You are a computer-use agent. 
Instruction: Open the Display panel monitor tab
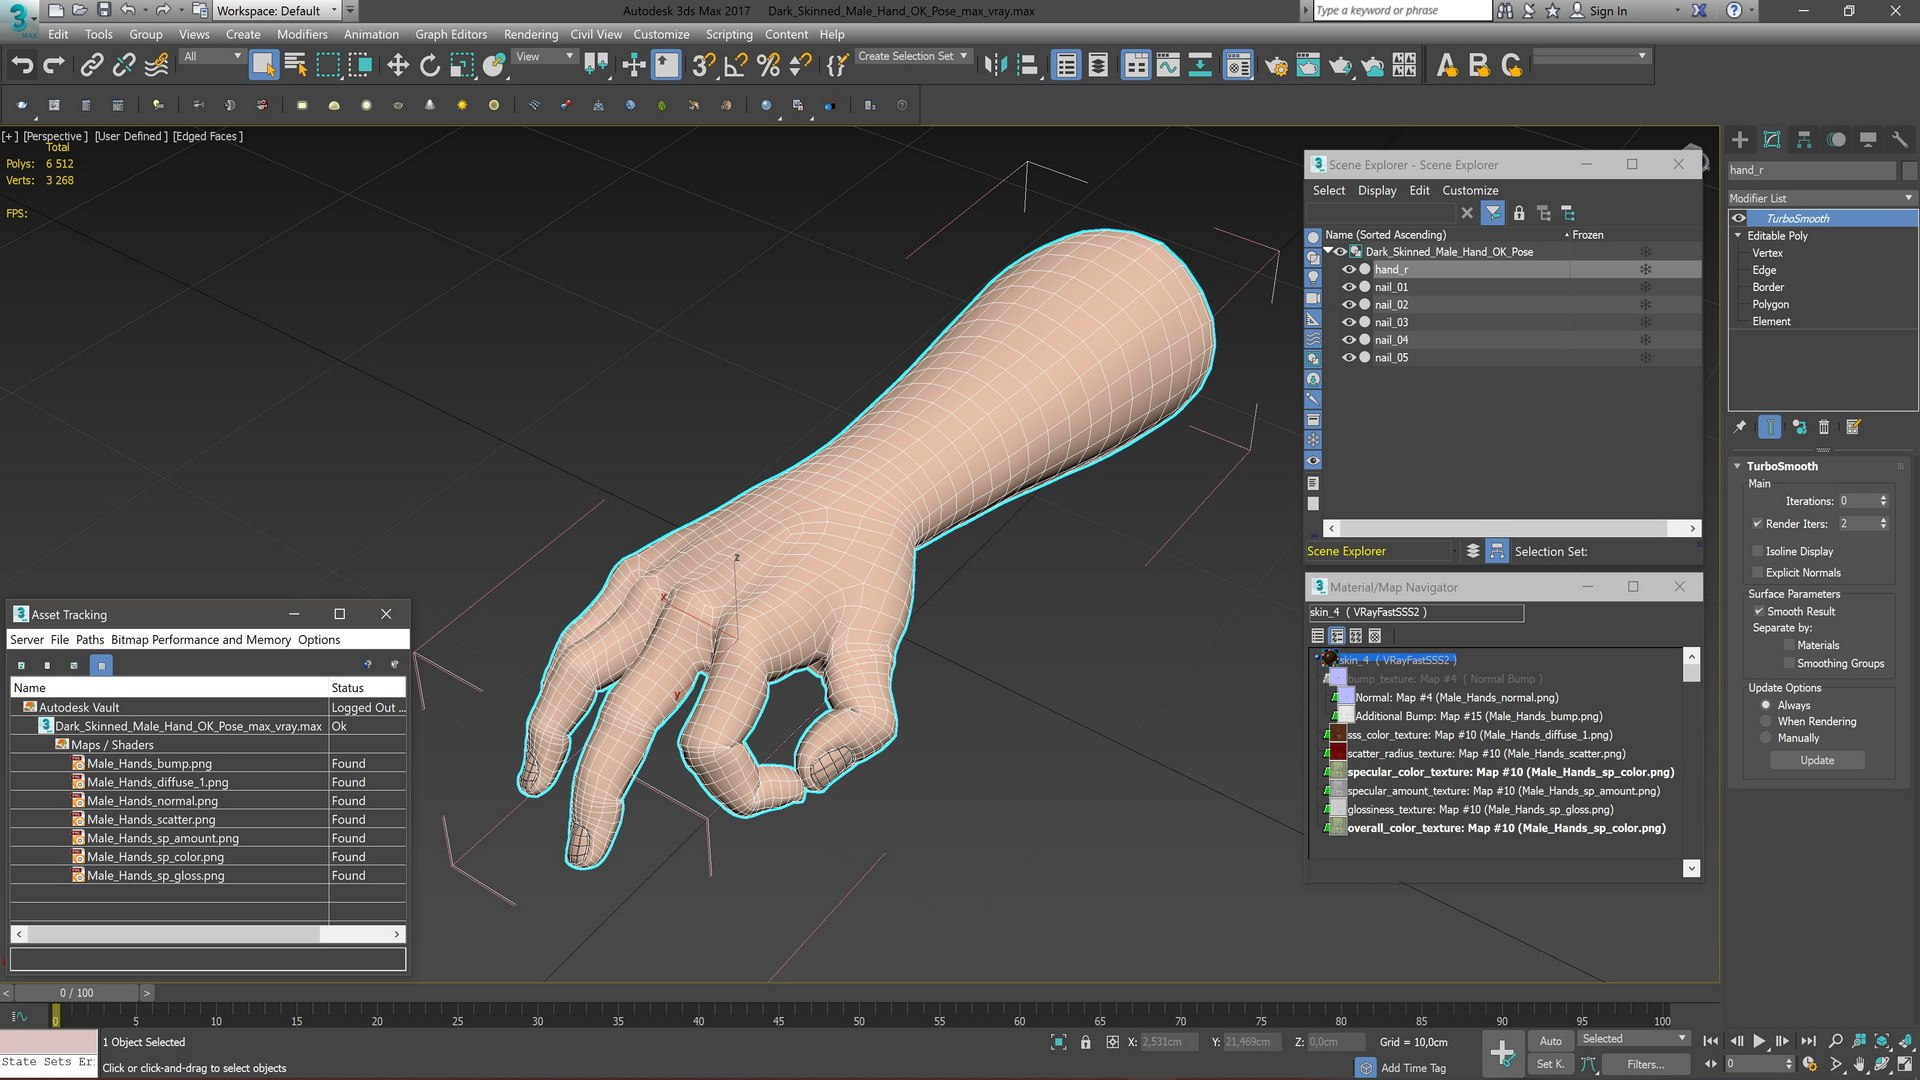pos(1868,140)
